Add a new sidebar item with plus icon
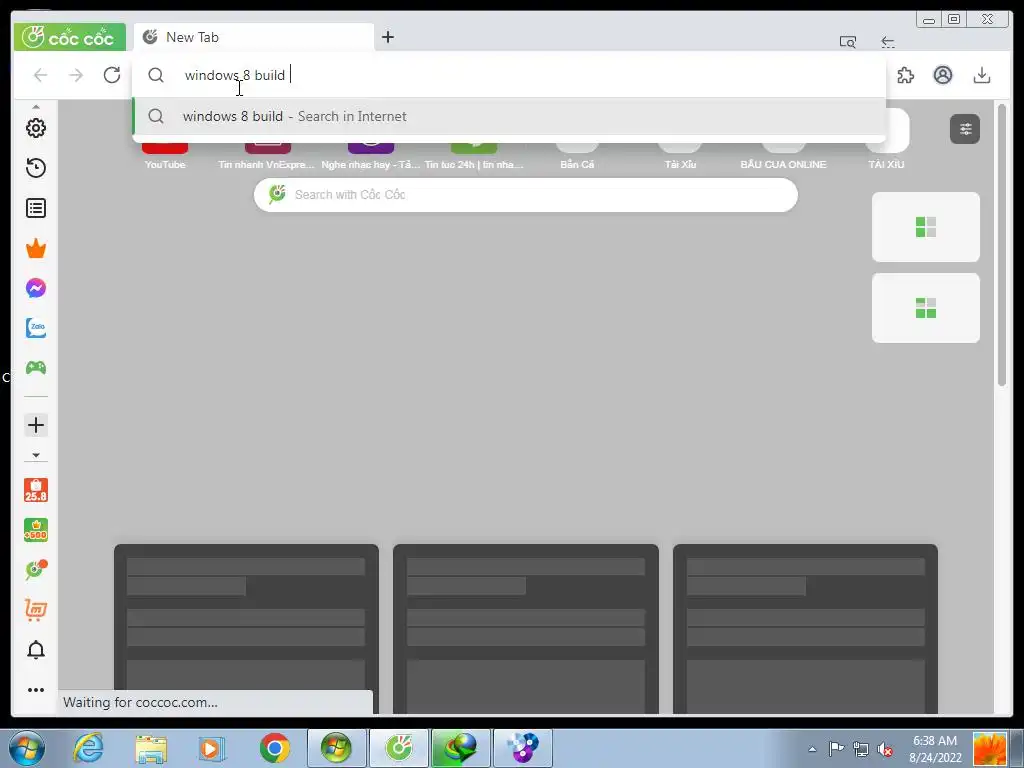 tap(36, 425)
